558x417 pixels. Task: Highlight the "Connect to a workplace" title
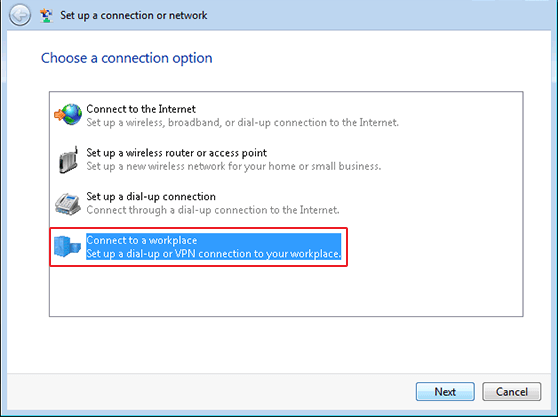pos(142,240)
